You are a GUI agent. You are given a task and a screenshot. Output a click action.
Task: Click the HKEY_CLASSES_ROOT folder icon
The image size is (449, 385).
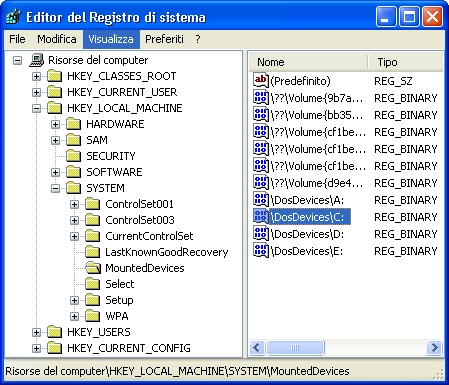tap(54, 76)
